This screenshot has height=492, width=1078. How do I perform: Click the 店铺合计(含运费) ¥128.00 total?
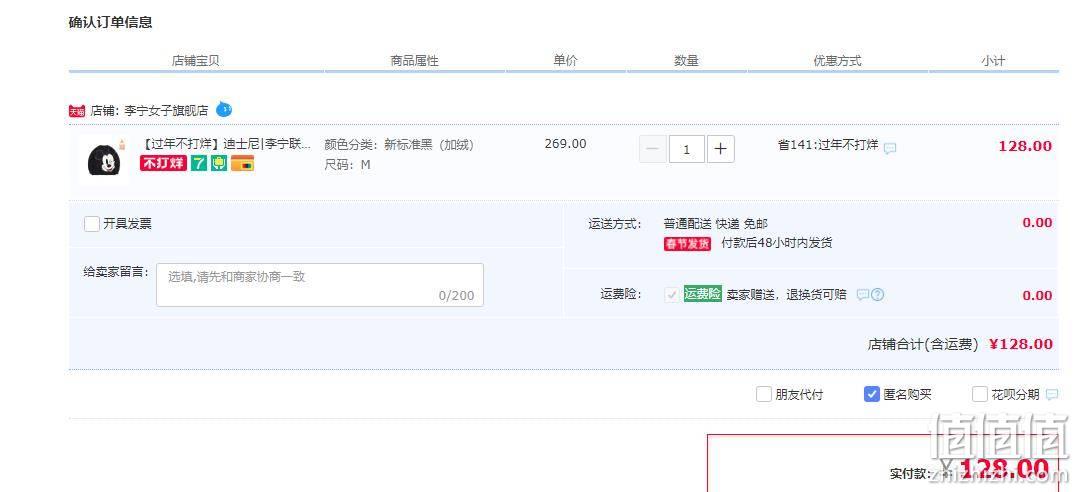point(960,344)
